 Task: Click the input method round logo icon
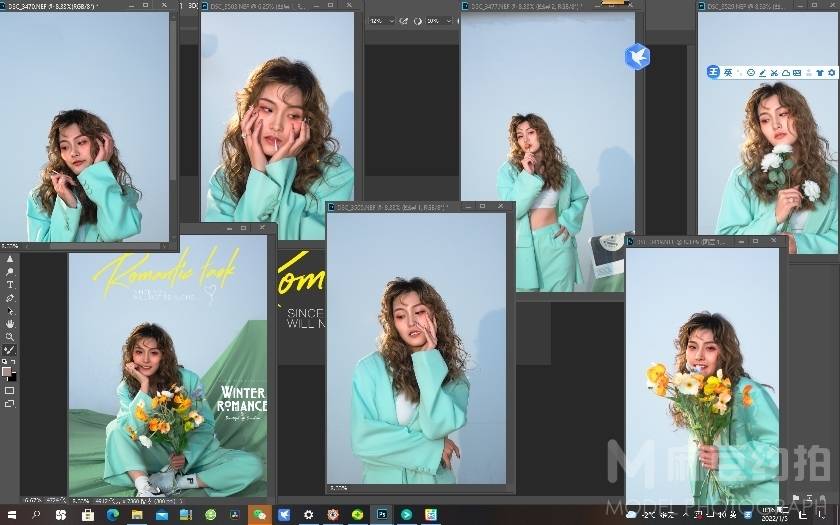click(713, 72)
